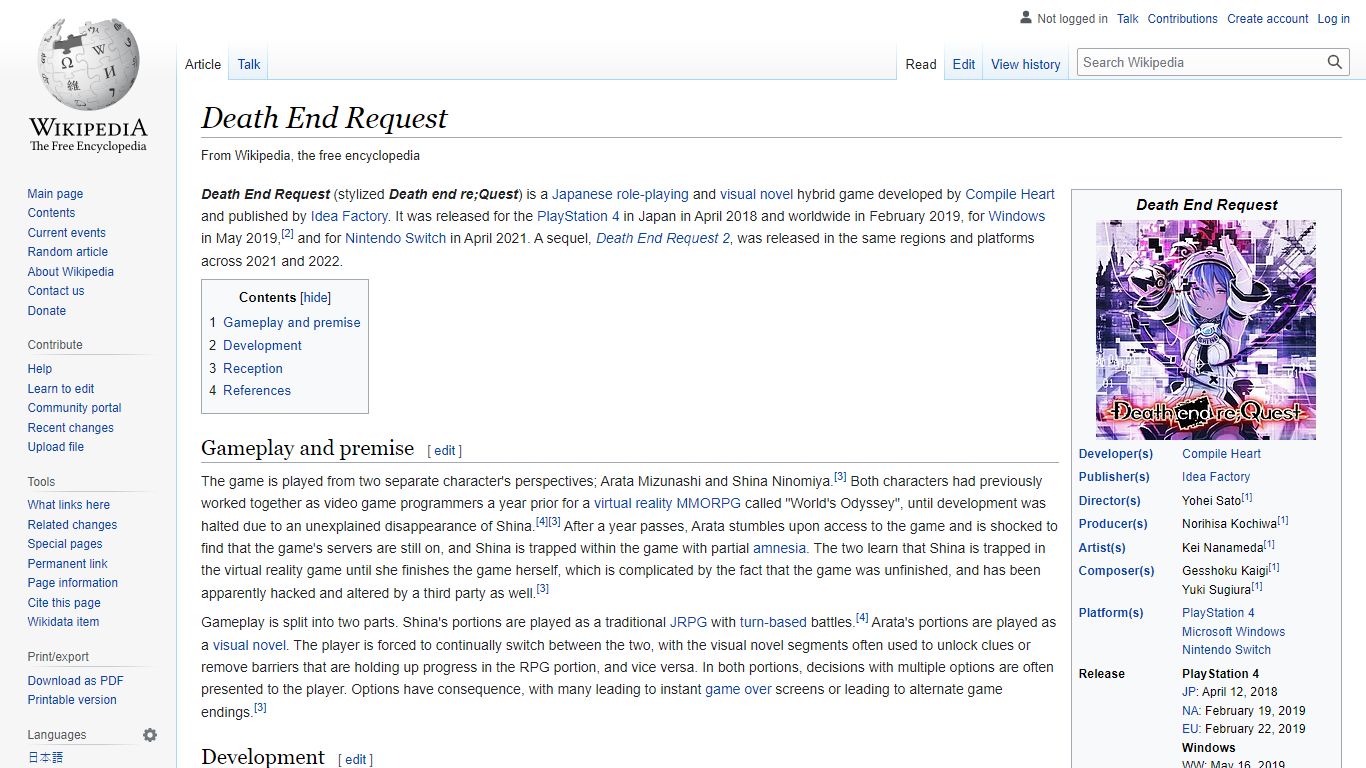Select the Article tab
Image resolution: width=1366 pixels, height=768 pixels.
point(203,64)
